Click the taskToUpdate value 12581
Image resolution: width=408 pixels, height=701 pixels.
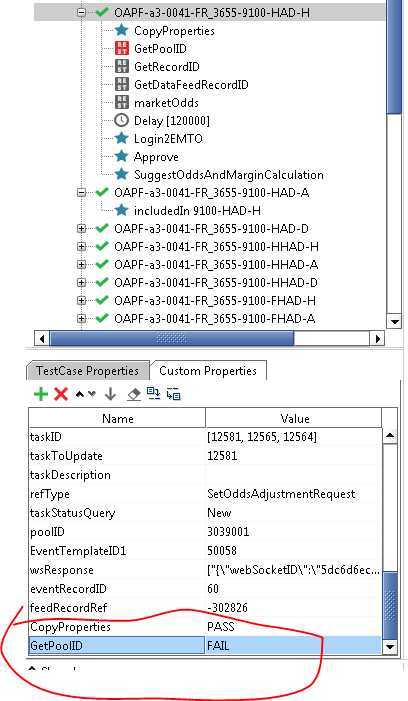coord(222,456)
